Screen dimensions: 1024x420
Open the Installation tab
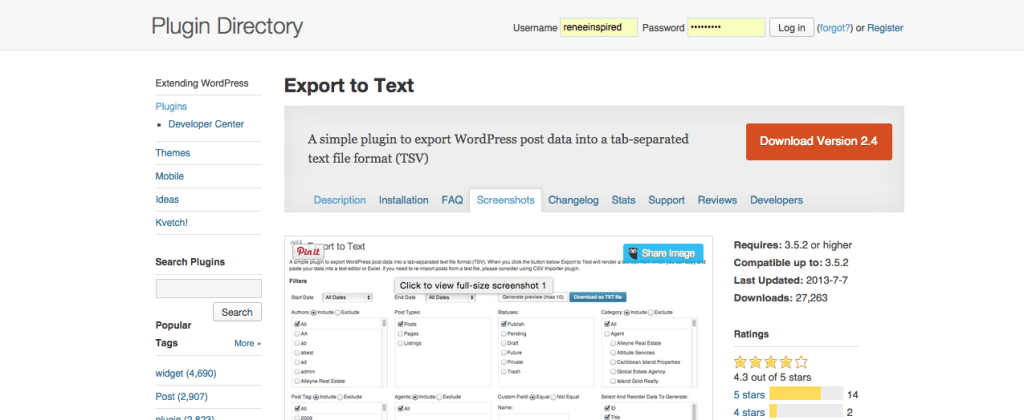point(403,200)
